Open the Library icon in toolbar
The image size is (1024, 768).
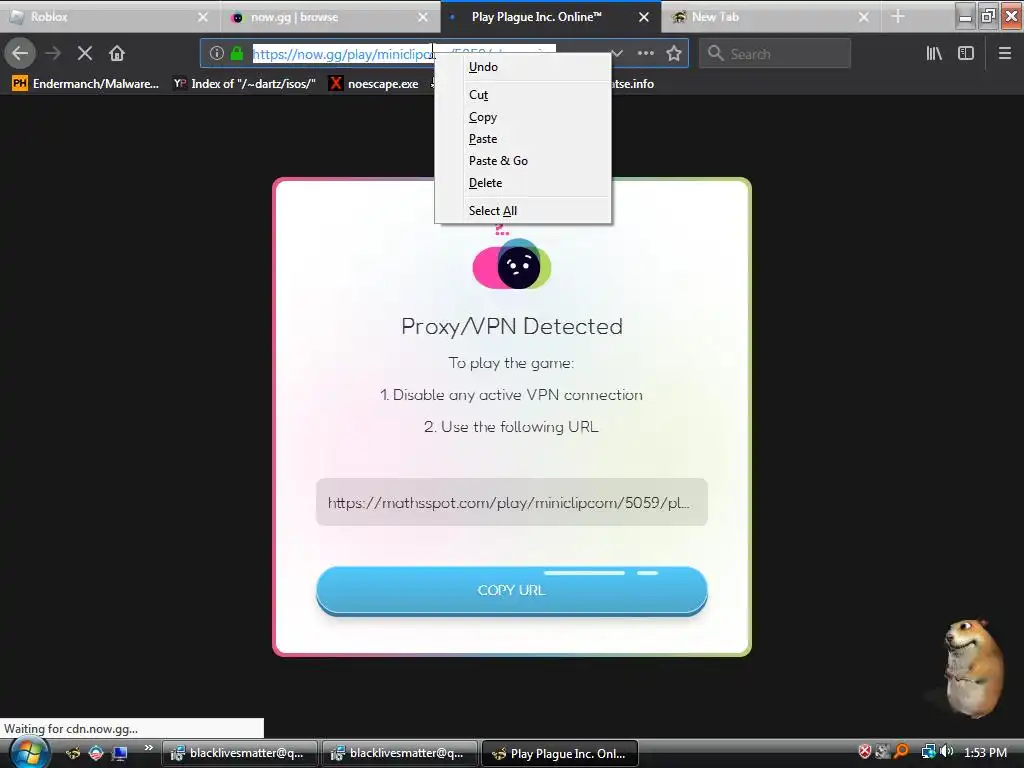pyautogui.click(x=934, y=54)
